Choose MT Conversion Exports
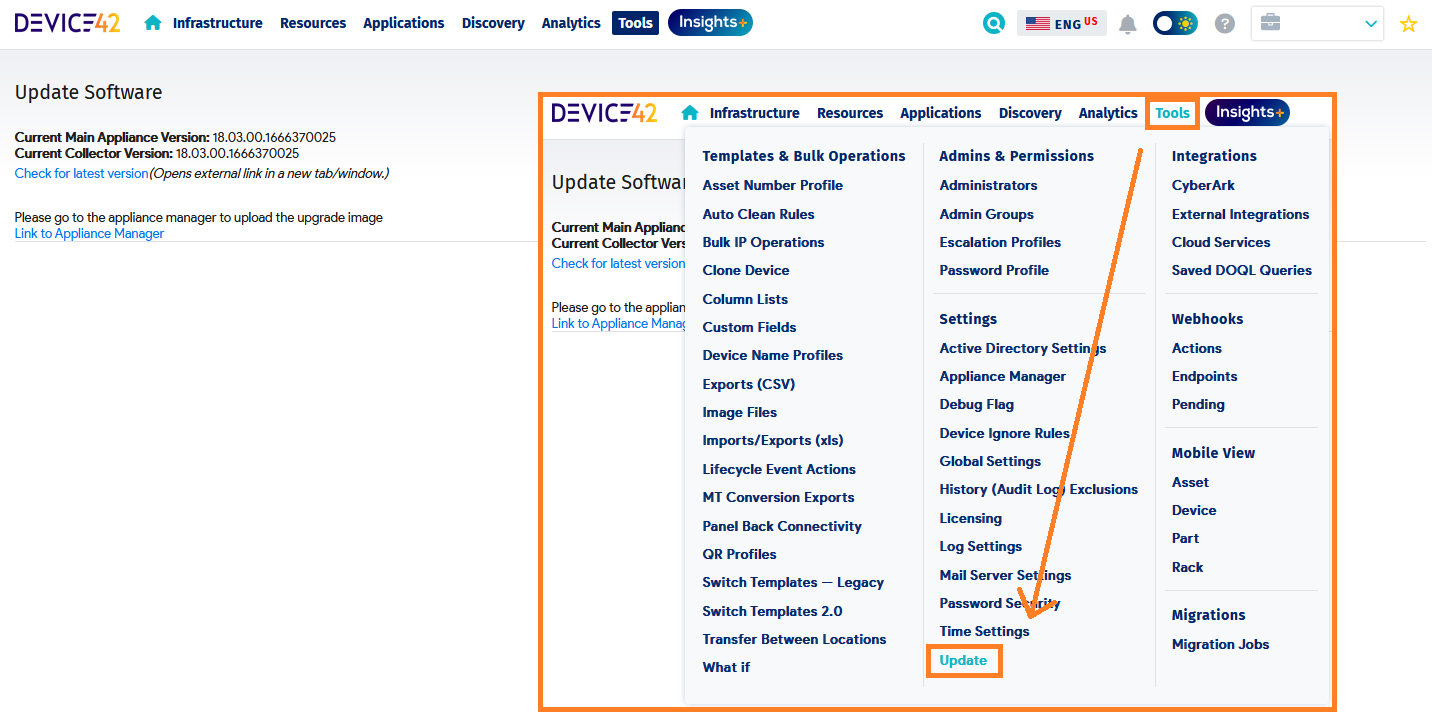 (779, 497)
